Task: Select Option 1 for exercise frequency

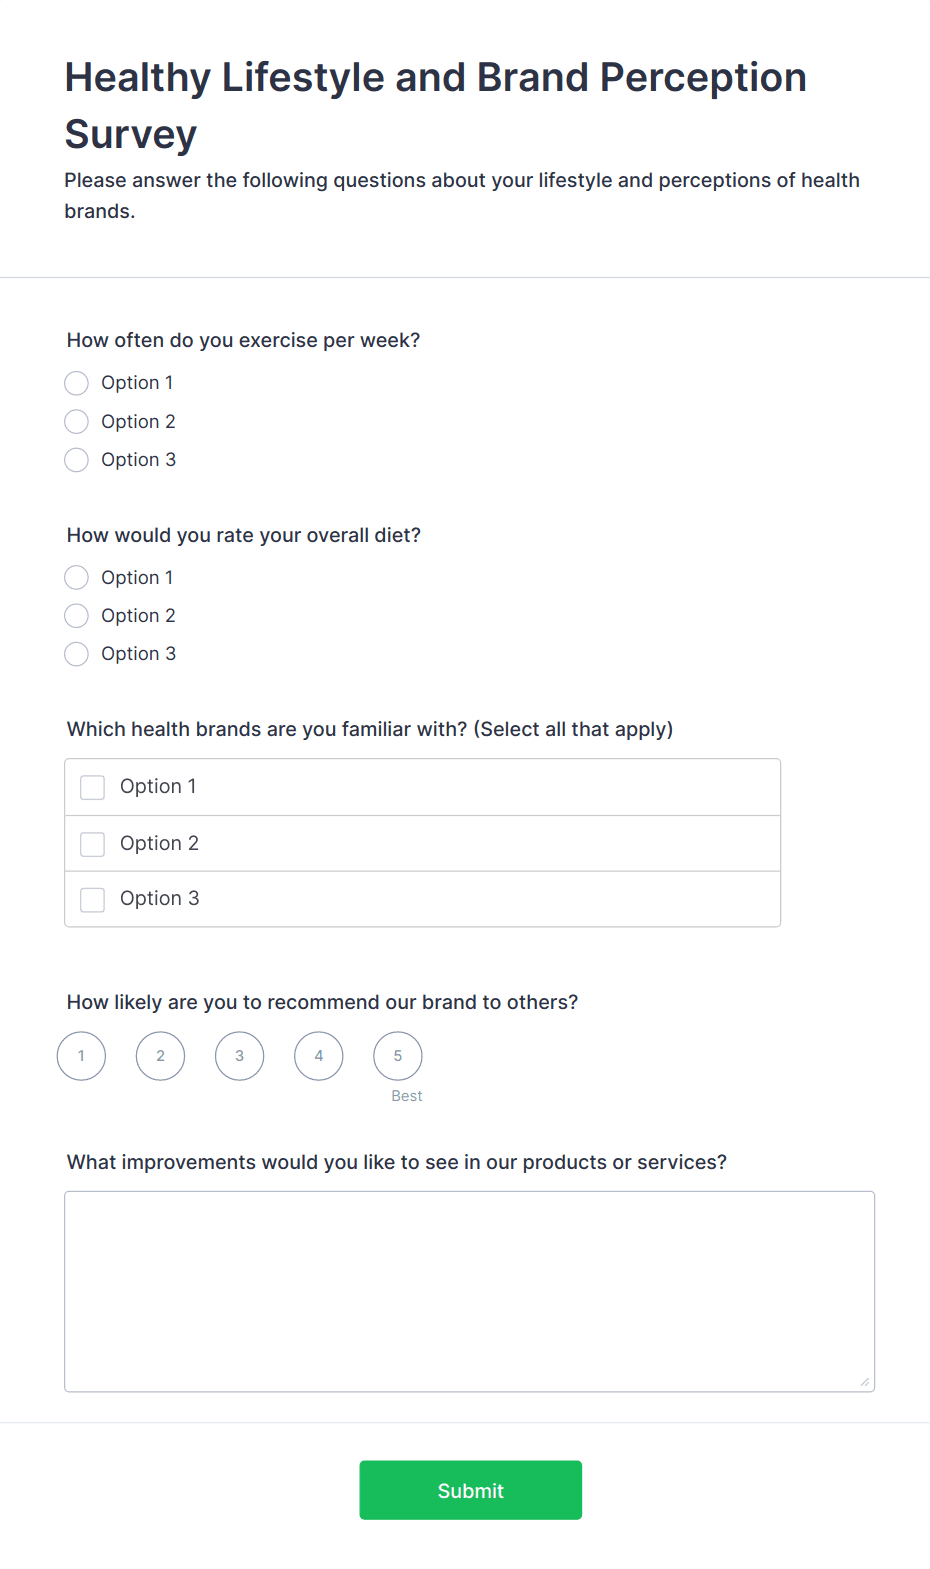Action: tap(76, 383)
